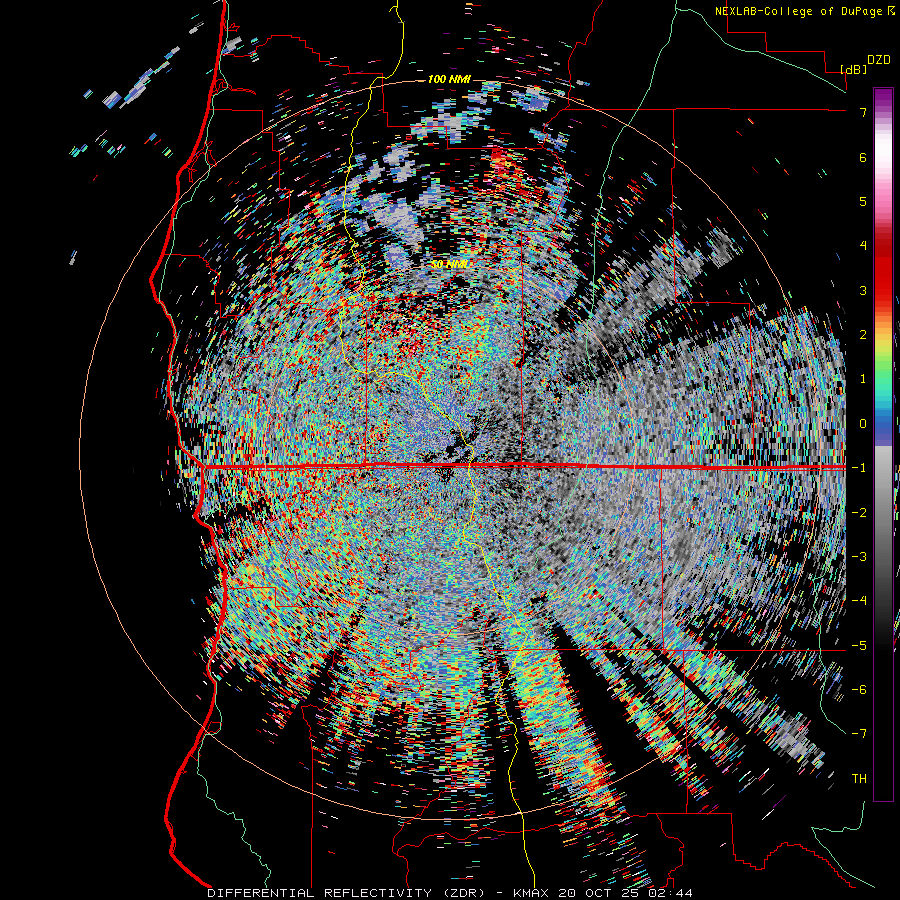
Task: Click the scale value 5 label
Action: pos(863,201)
